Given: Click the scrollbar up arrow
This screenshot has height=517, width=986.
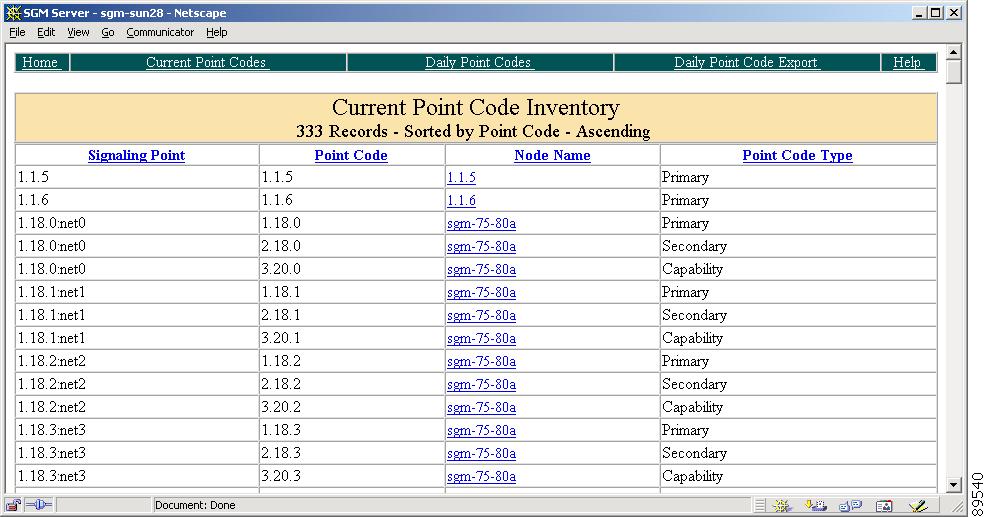Looking at the screenshot, I should 953,51.
